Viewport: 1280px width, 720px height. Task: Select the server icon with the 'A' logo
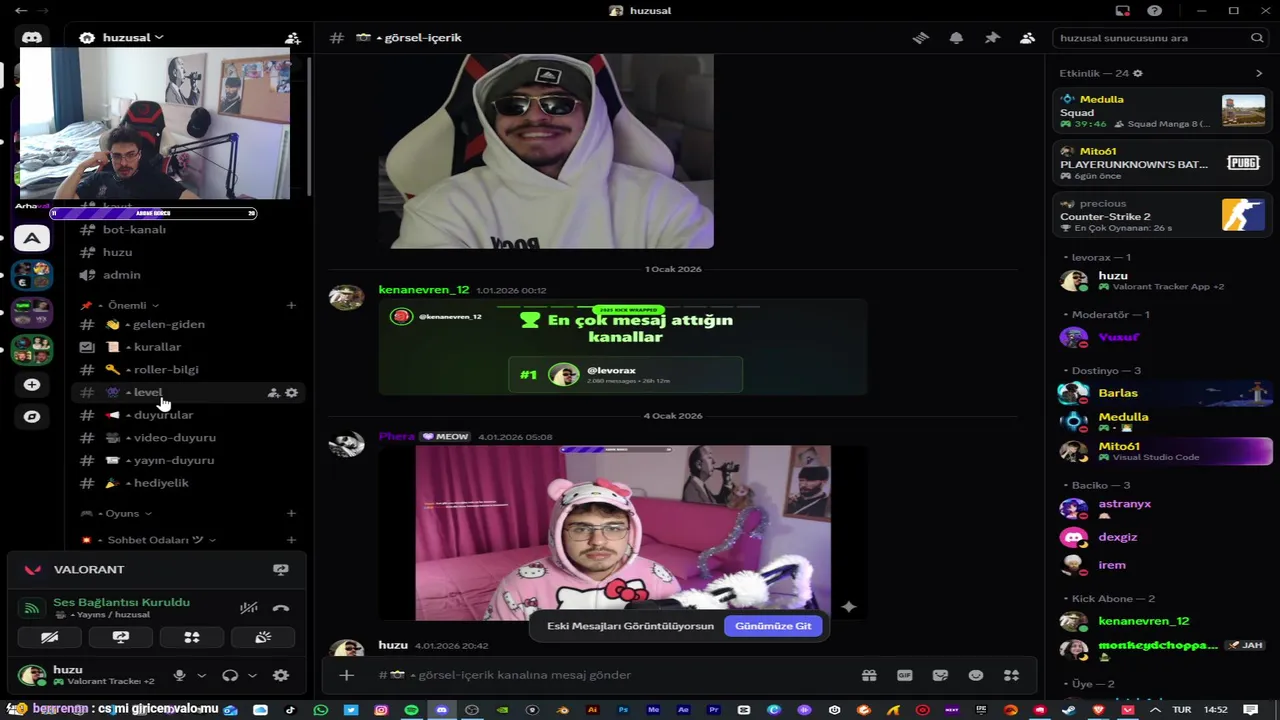[x=32, y=238]
